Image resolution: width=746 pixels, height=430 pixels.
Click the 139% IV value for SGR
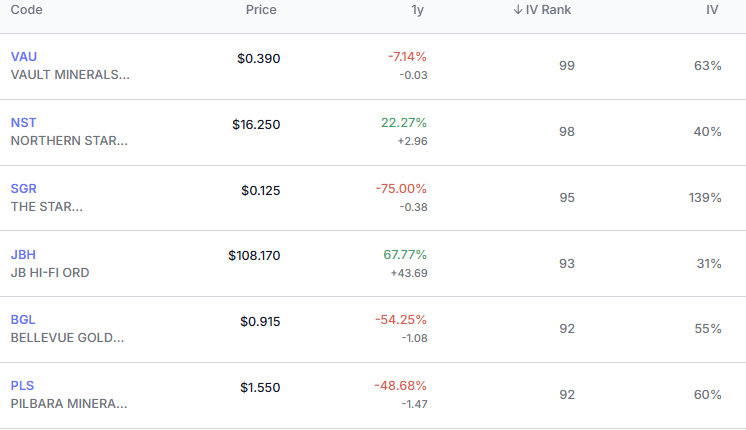coord(705,198)
